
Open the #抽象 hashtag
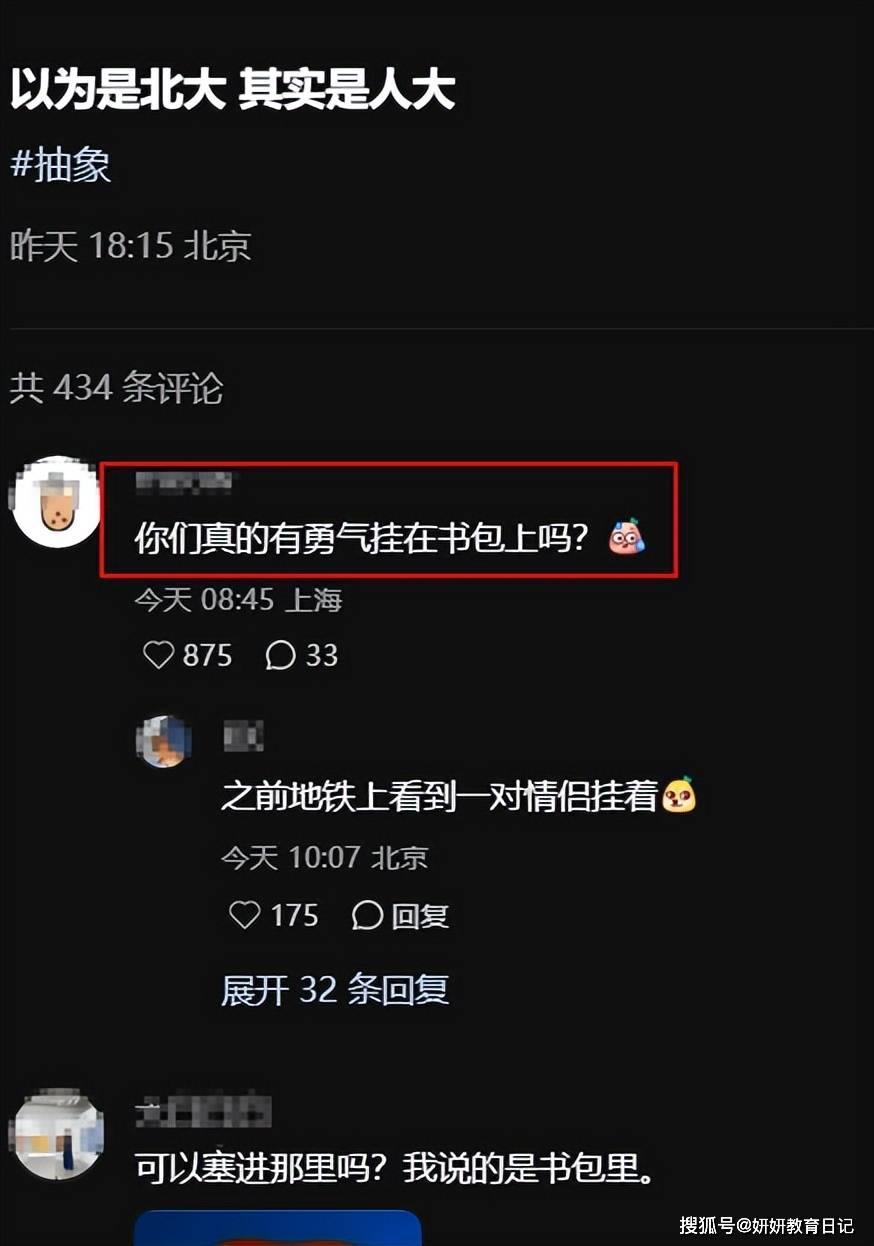tap(60, 165)
